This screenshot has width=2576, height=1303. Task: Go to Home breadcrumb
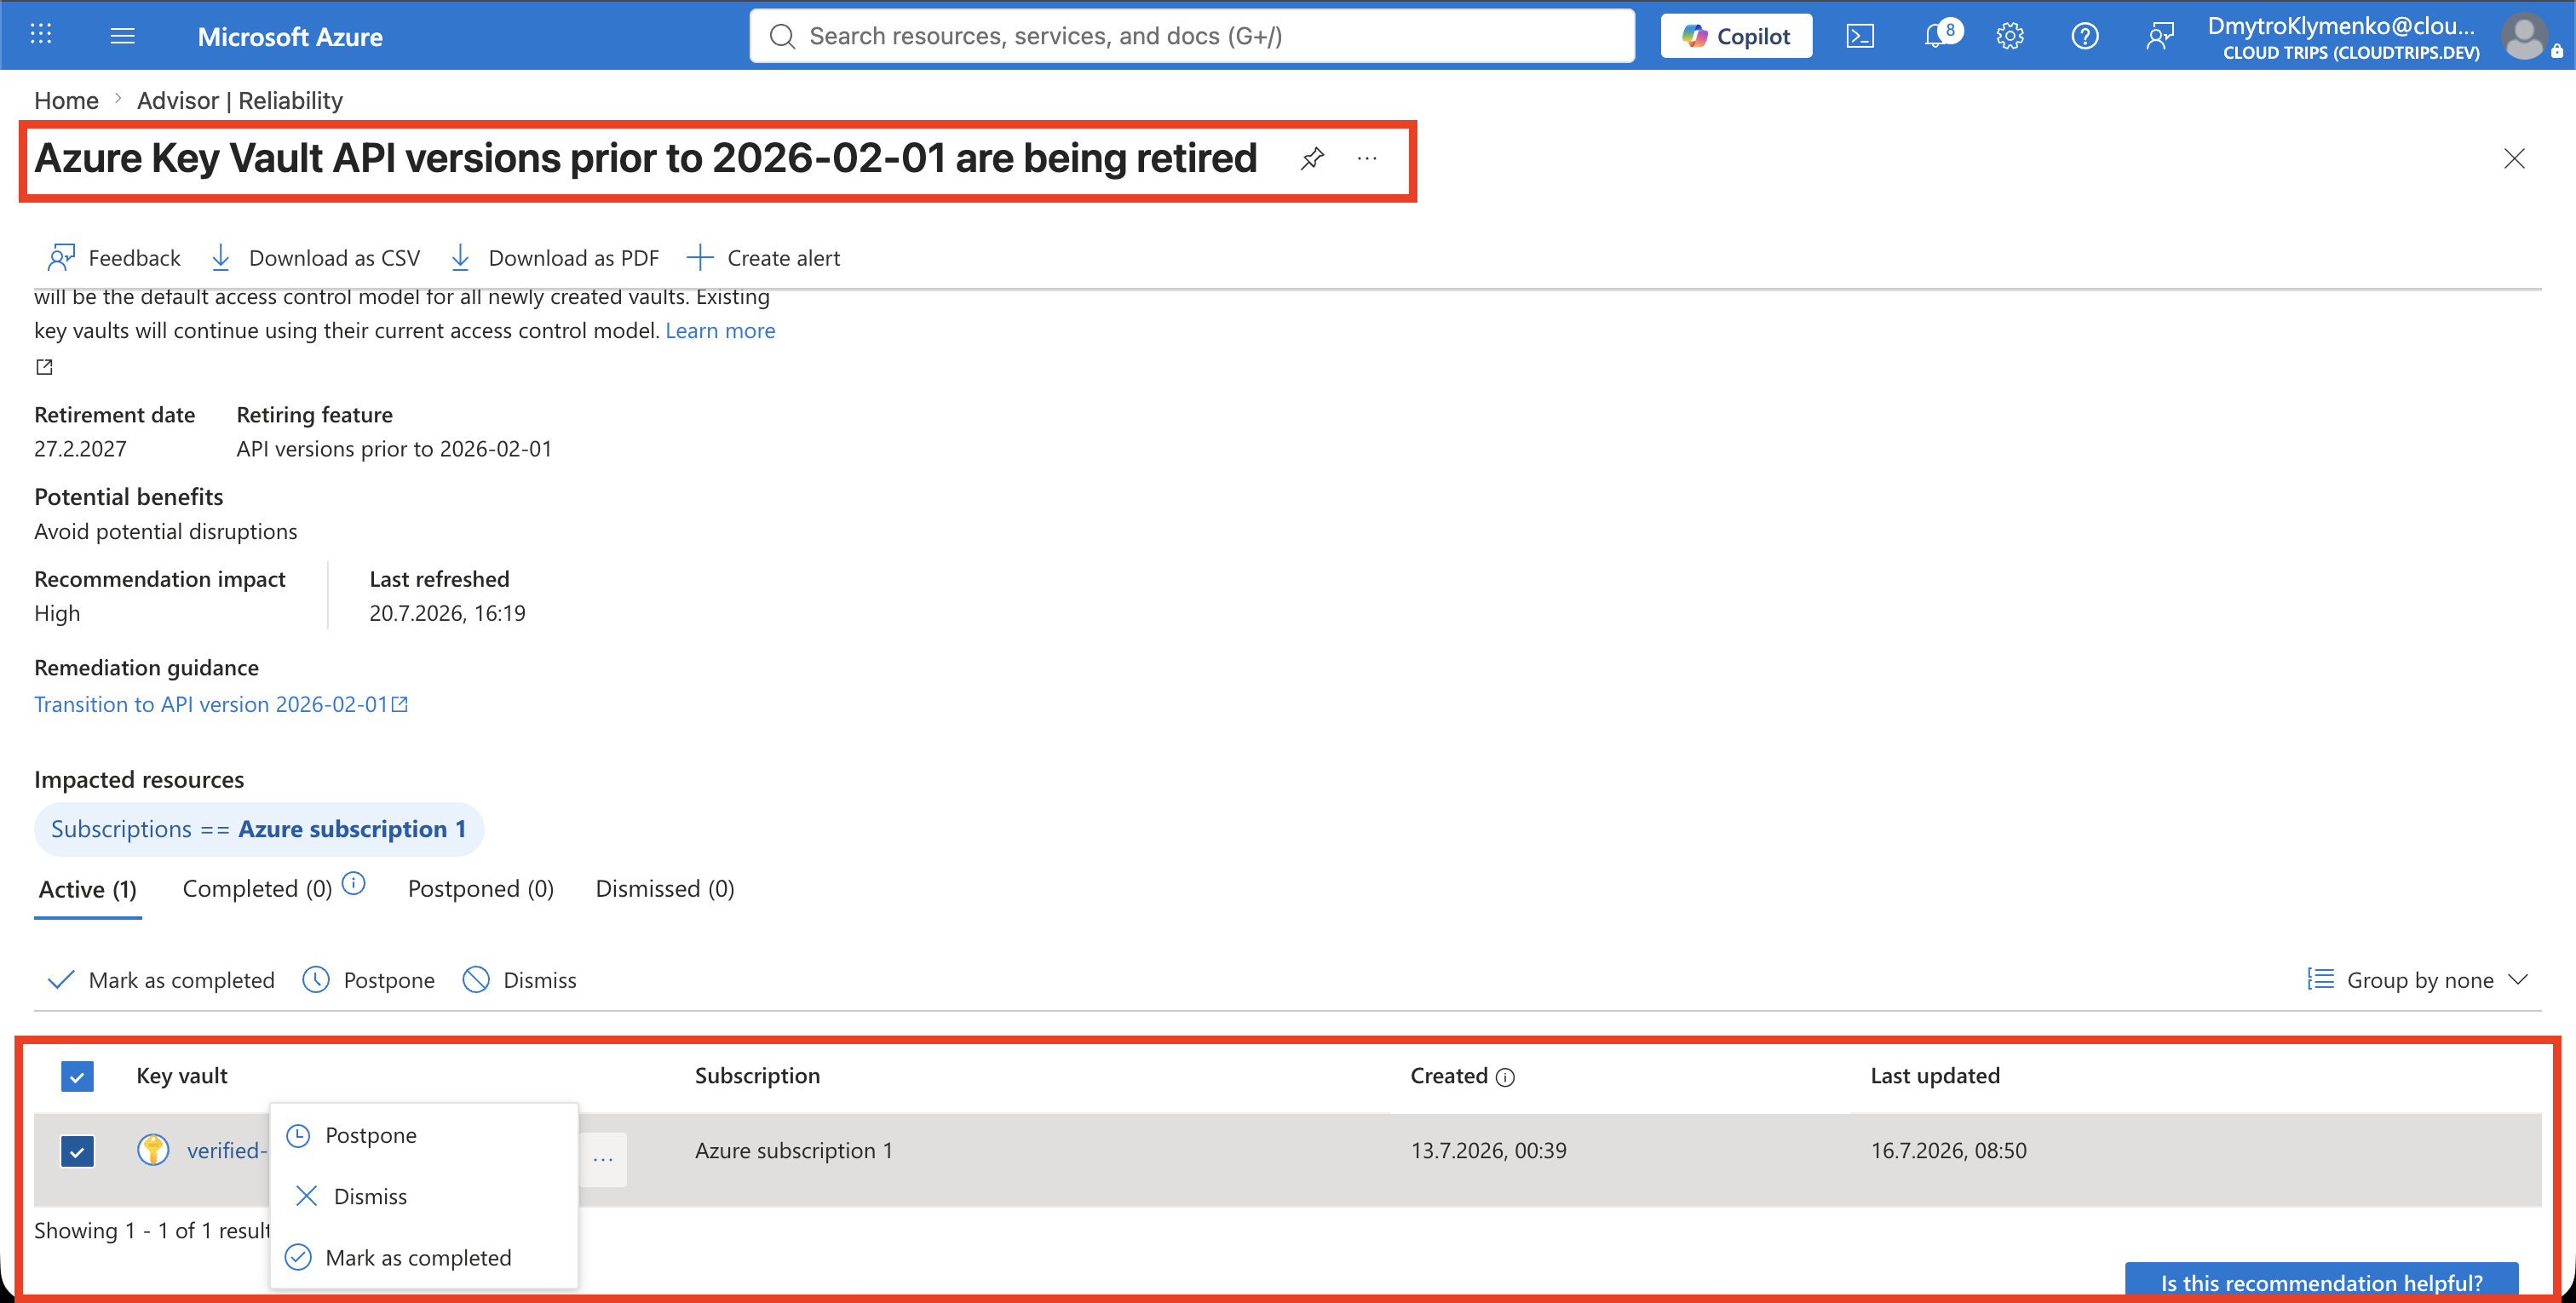point(66,100)
